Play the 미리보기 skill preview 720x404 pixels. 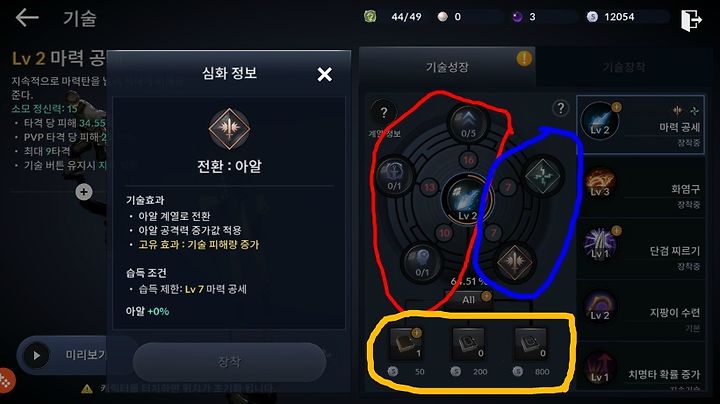point(36,355)
